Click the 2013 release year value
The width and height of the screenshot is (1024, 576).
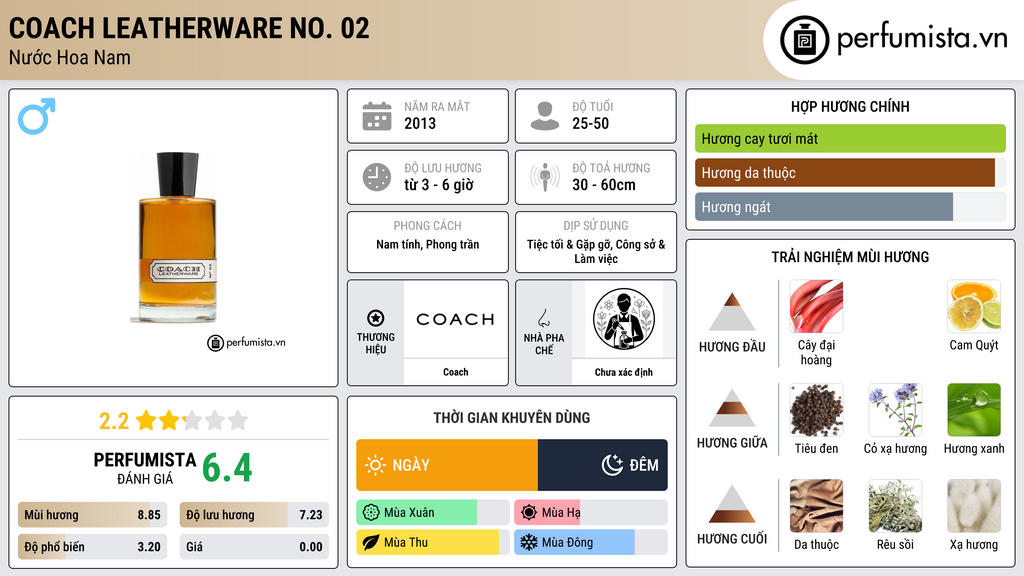[x=420, y=123]
